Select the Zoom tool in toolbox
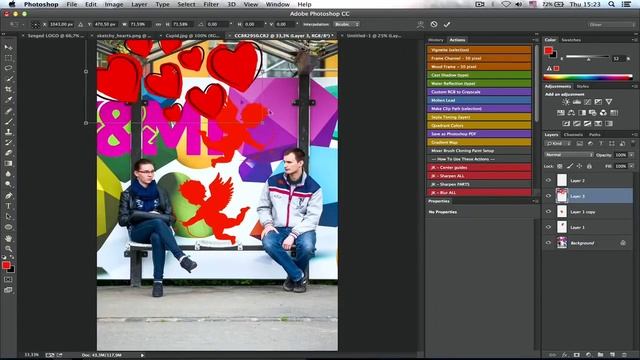Screen dimensions: 640x360 [8, 248]
